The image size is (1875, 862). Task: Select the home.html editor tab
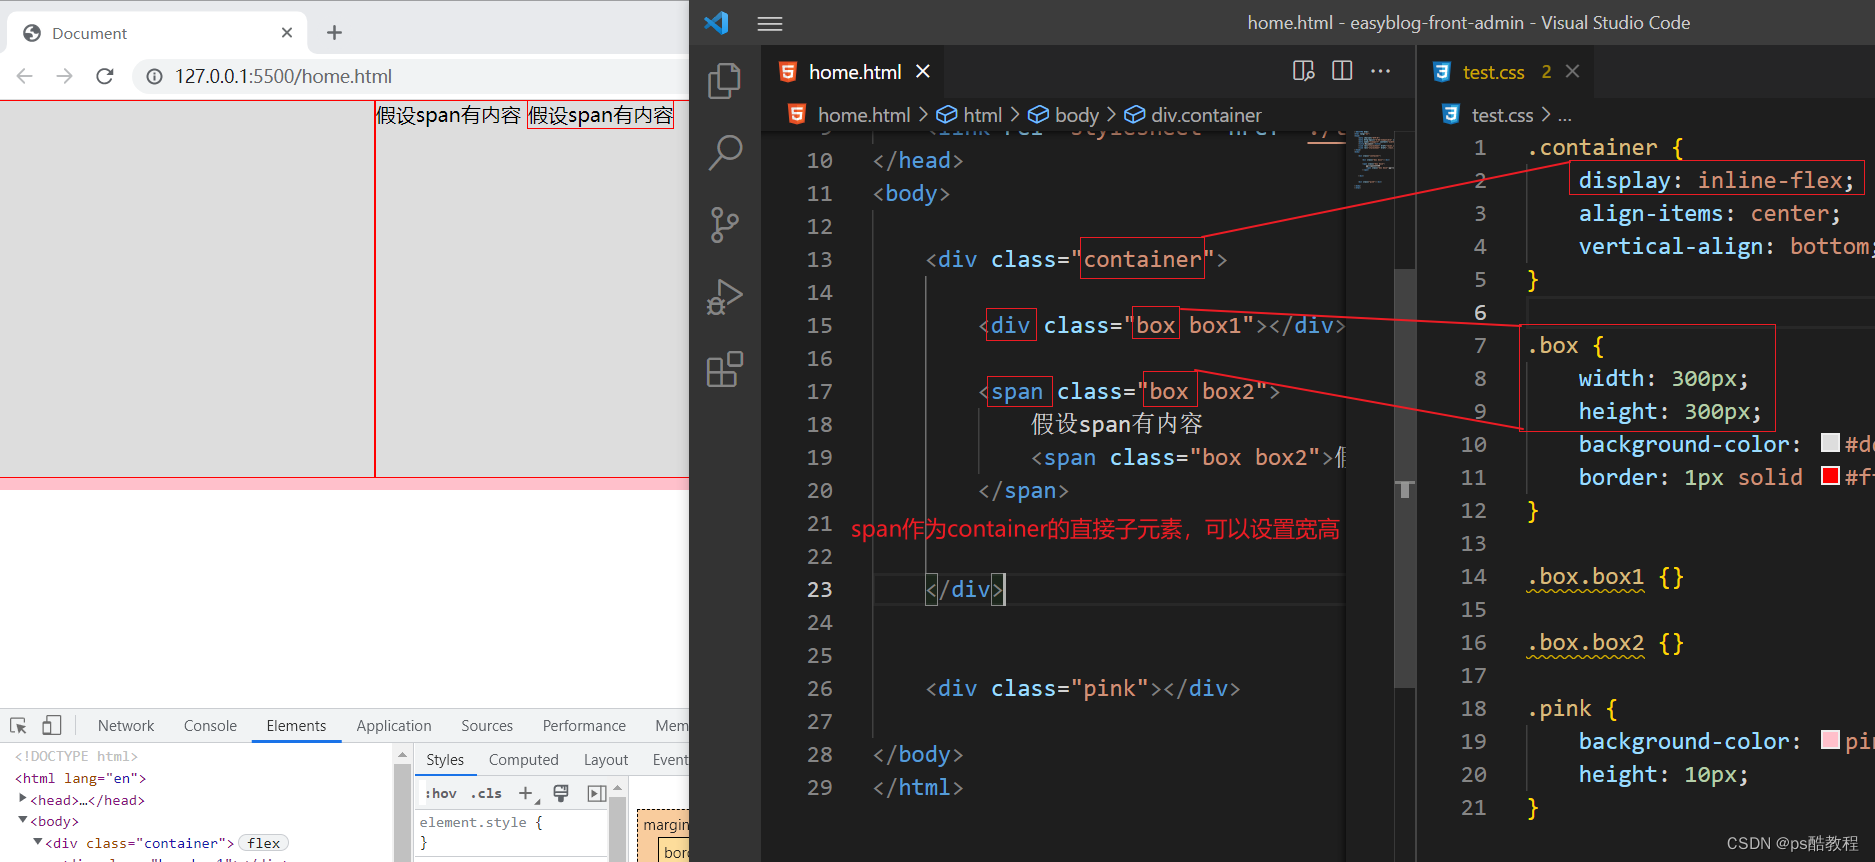[x=855, y=72]
